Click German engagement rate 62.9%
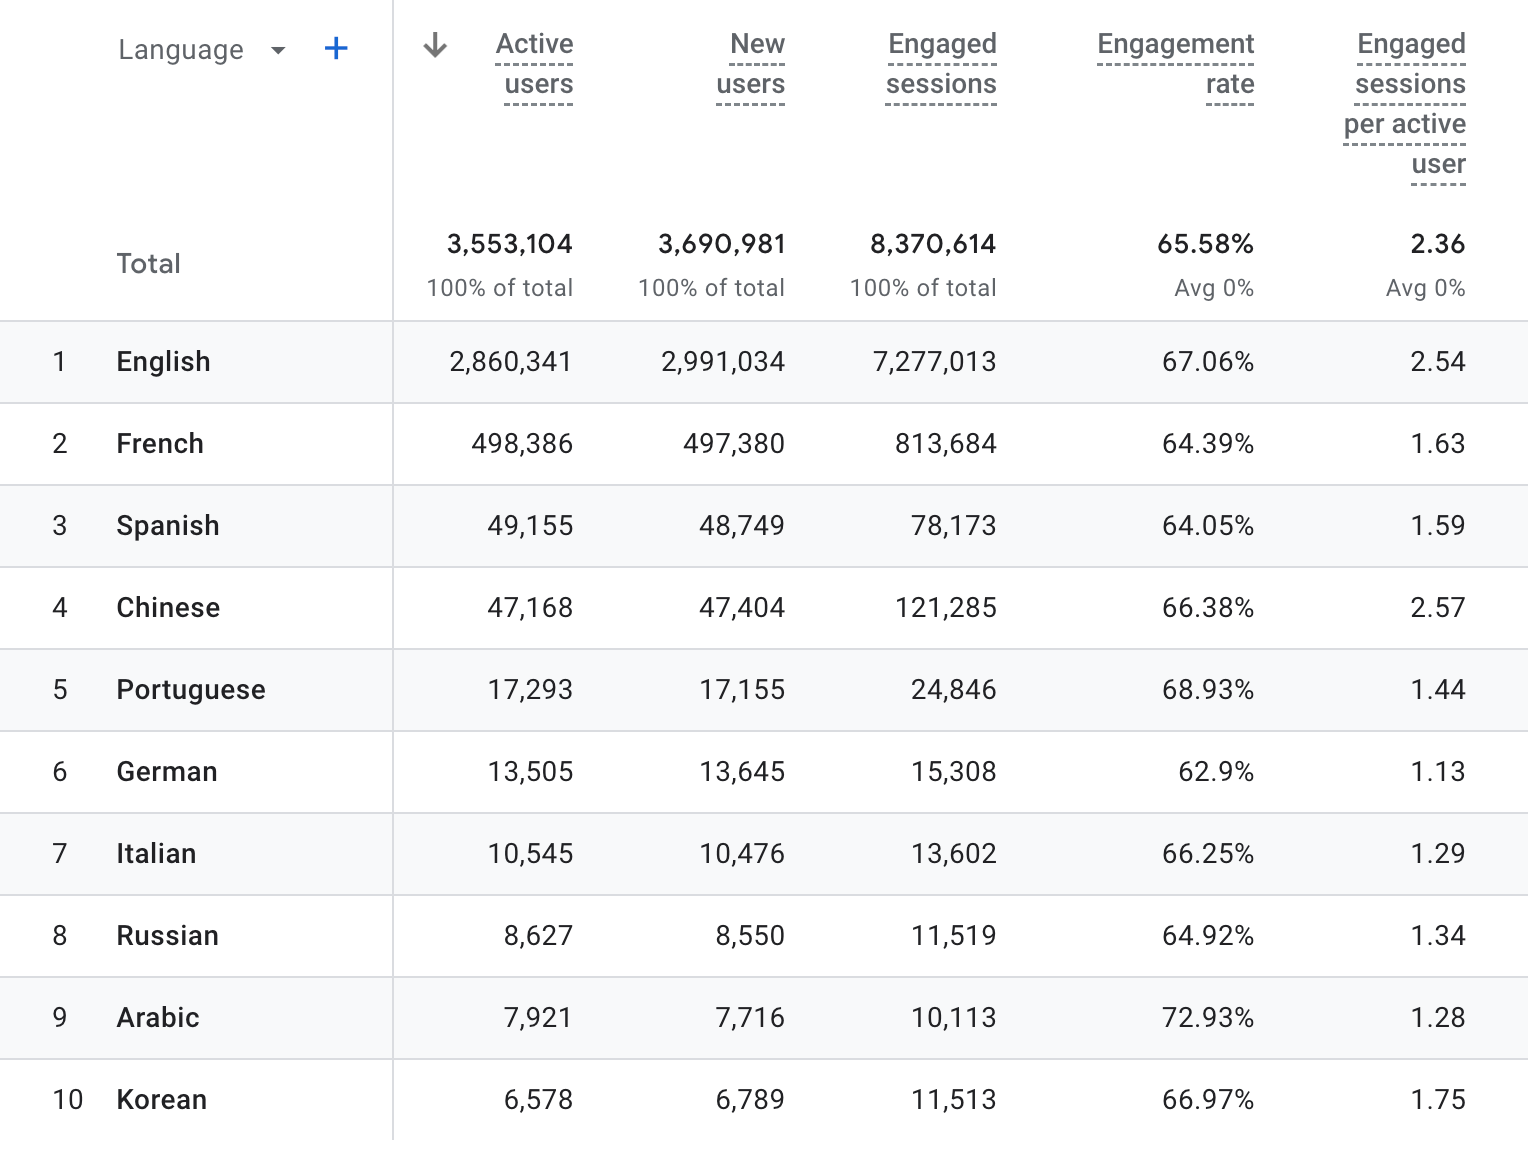 tap(1216, 772)
